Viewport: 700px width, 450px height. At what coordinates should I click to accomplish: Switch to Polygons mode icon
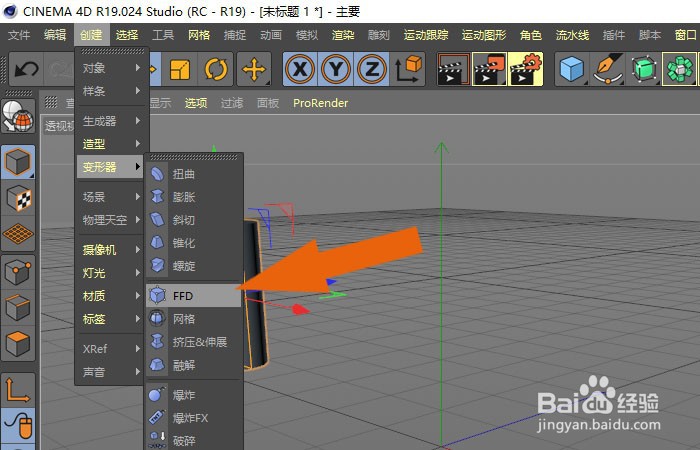point(18,344)
